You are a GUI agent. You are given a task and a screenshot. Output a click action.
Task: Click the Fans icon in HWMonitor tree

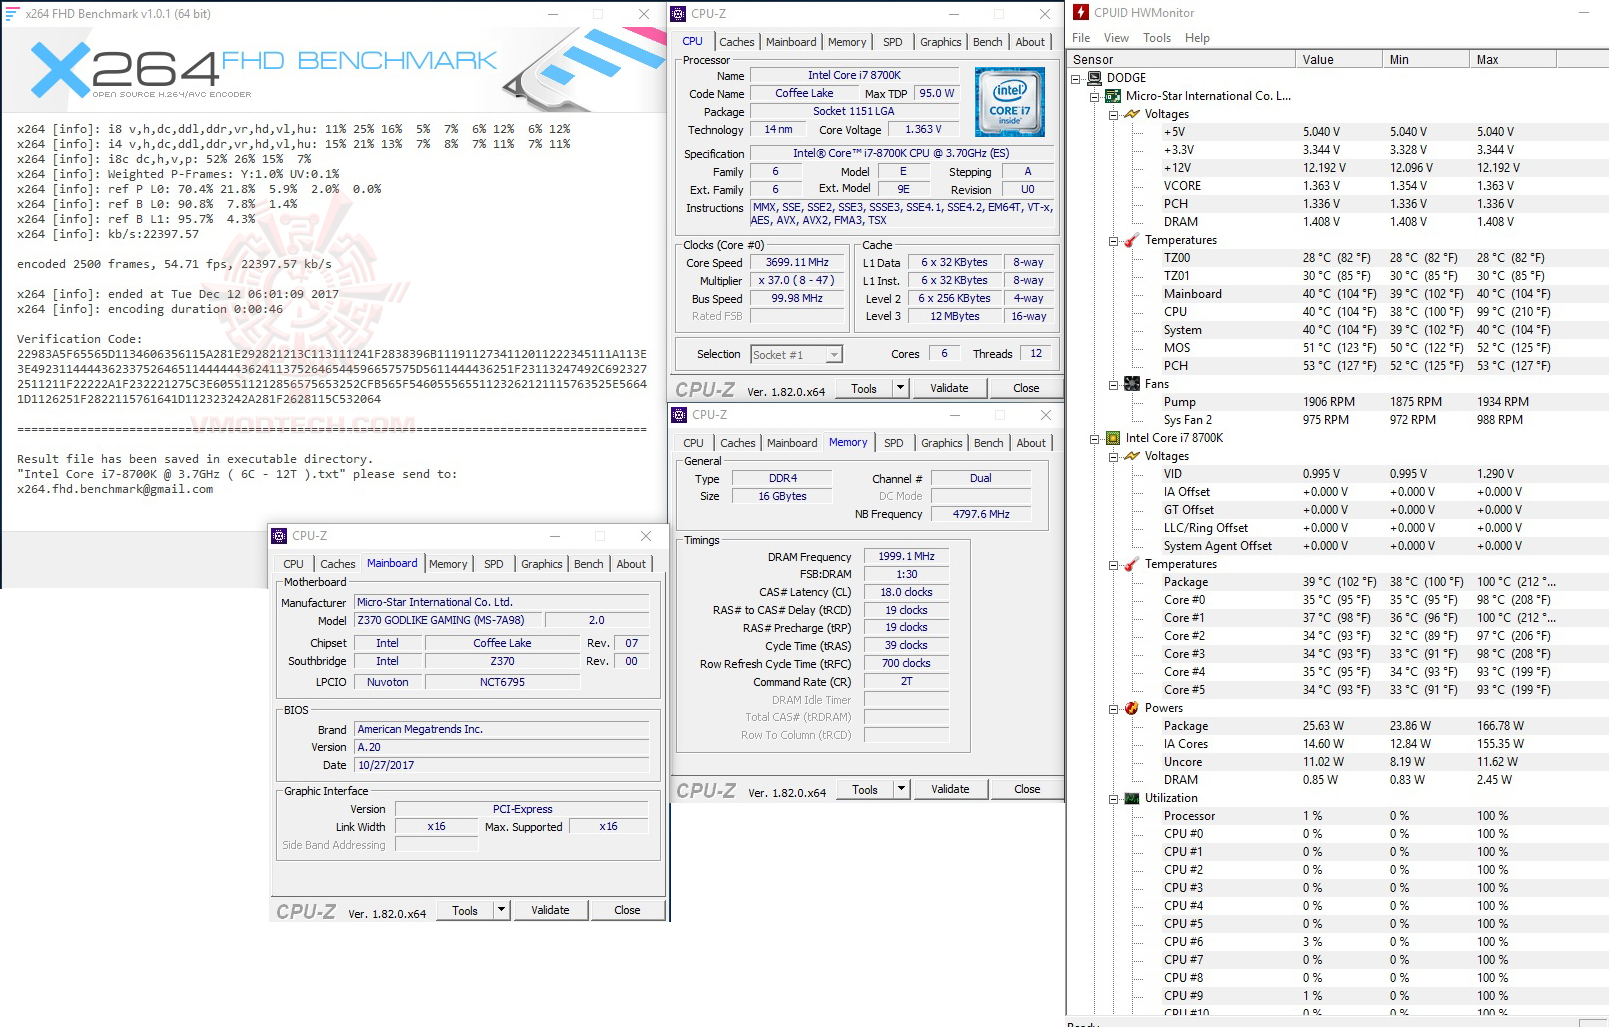point(1131,383)
